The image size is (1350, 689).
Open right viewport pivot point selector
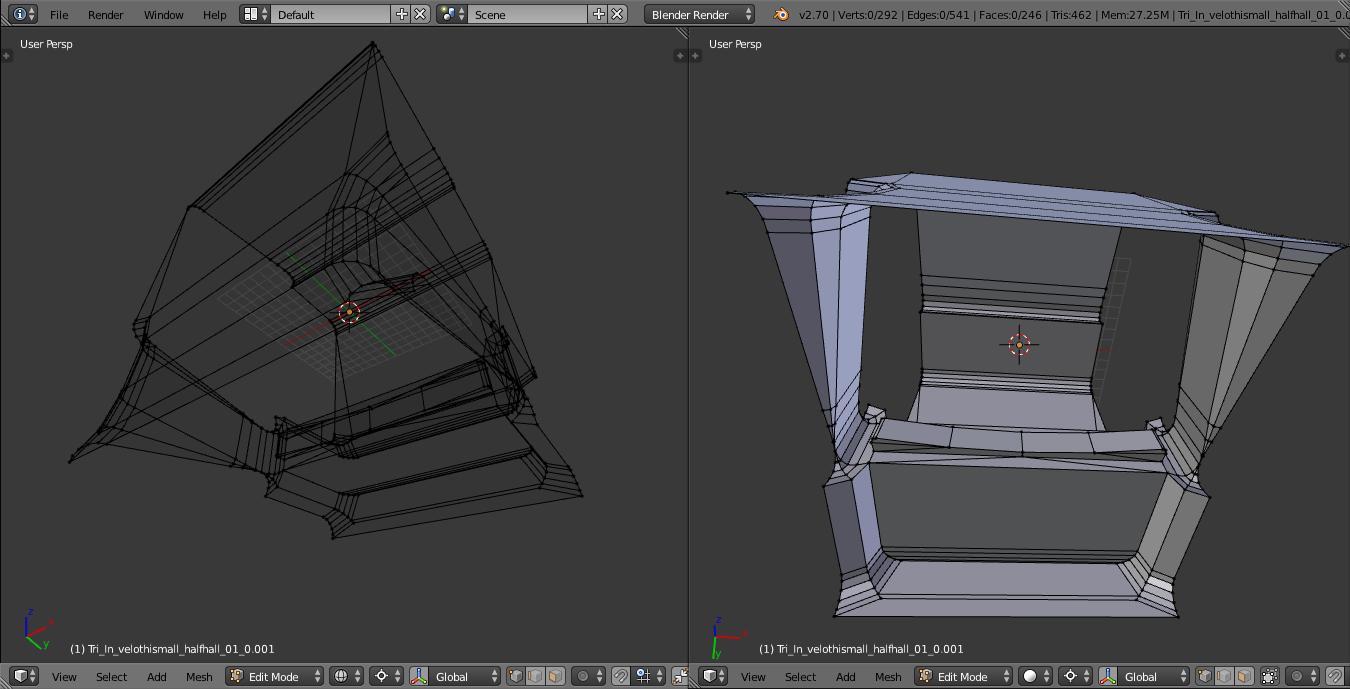click(x=1074, y=676)
